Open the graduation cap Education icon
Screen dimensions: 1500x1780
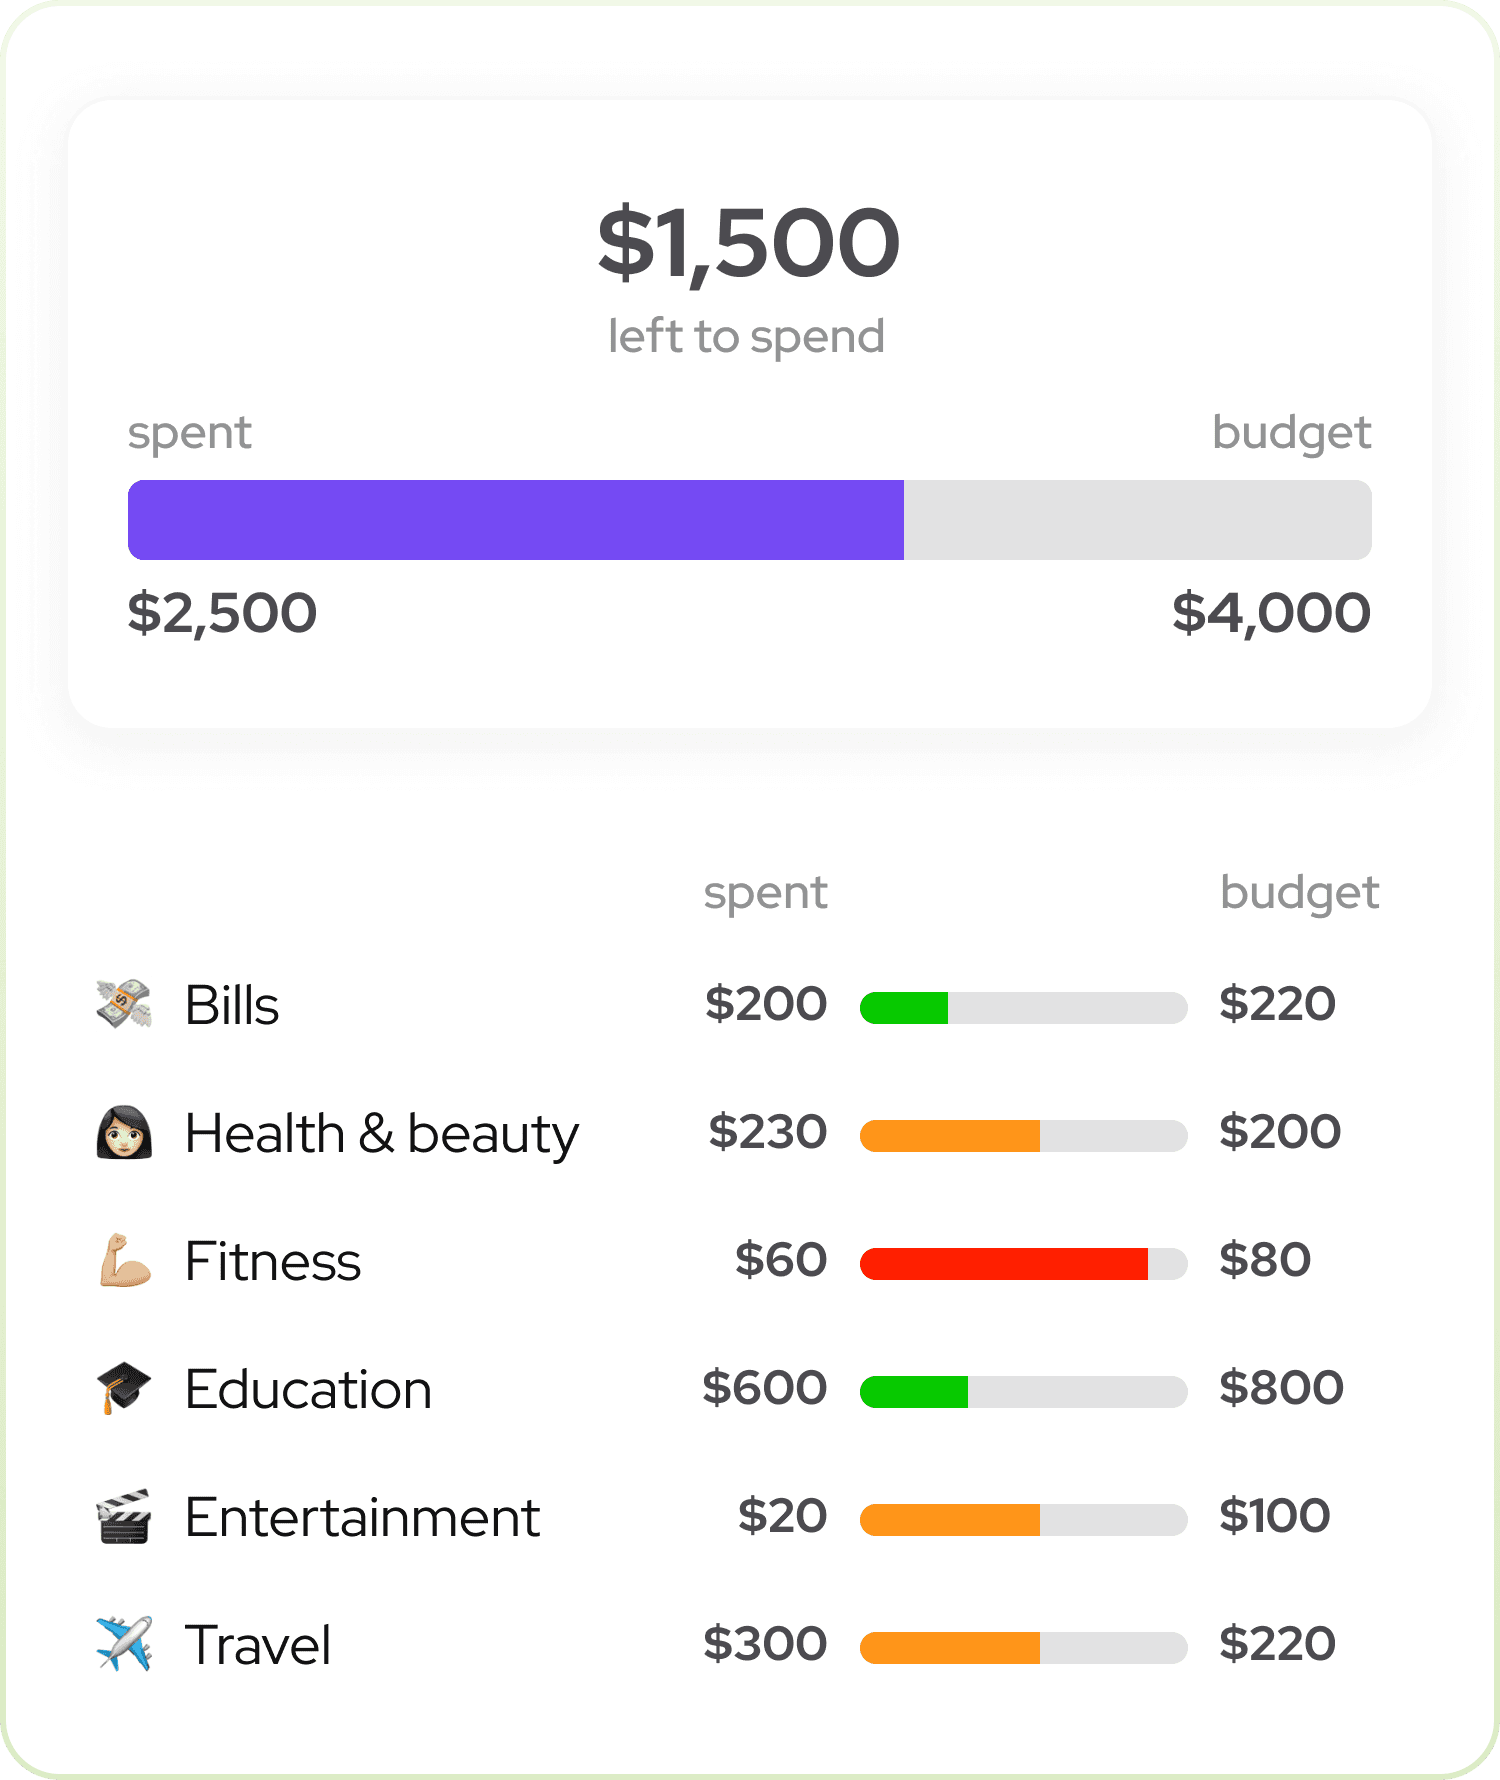click(x=124, y=1388)
